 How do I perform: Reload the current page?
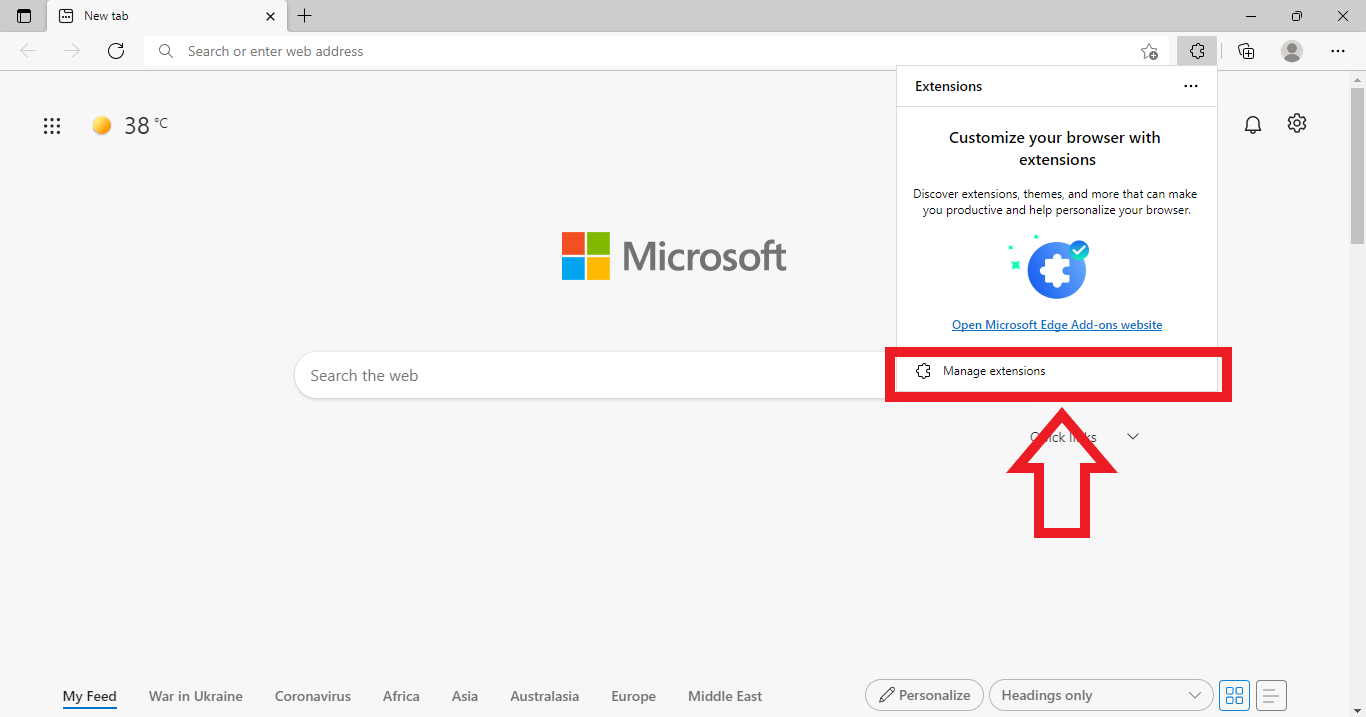pos(116,50)
